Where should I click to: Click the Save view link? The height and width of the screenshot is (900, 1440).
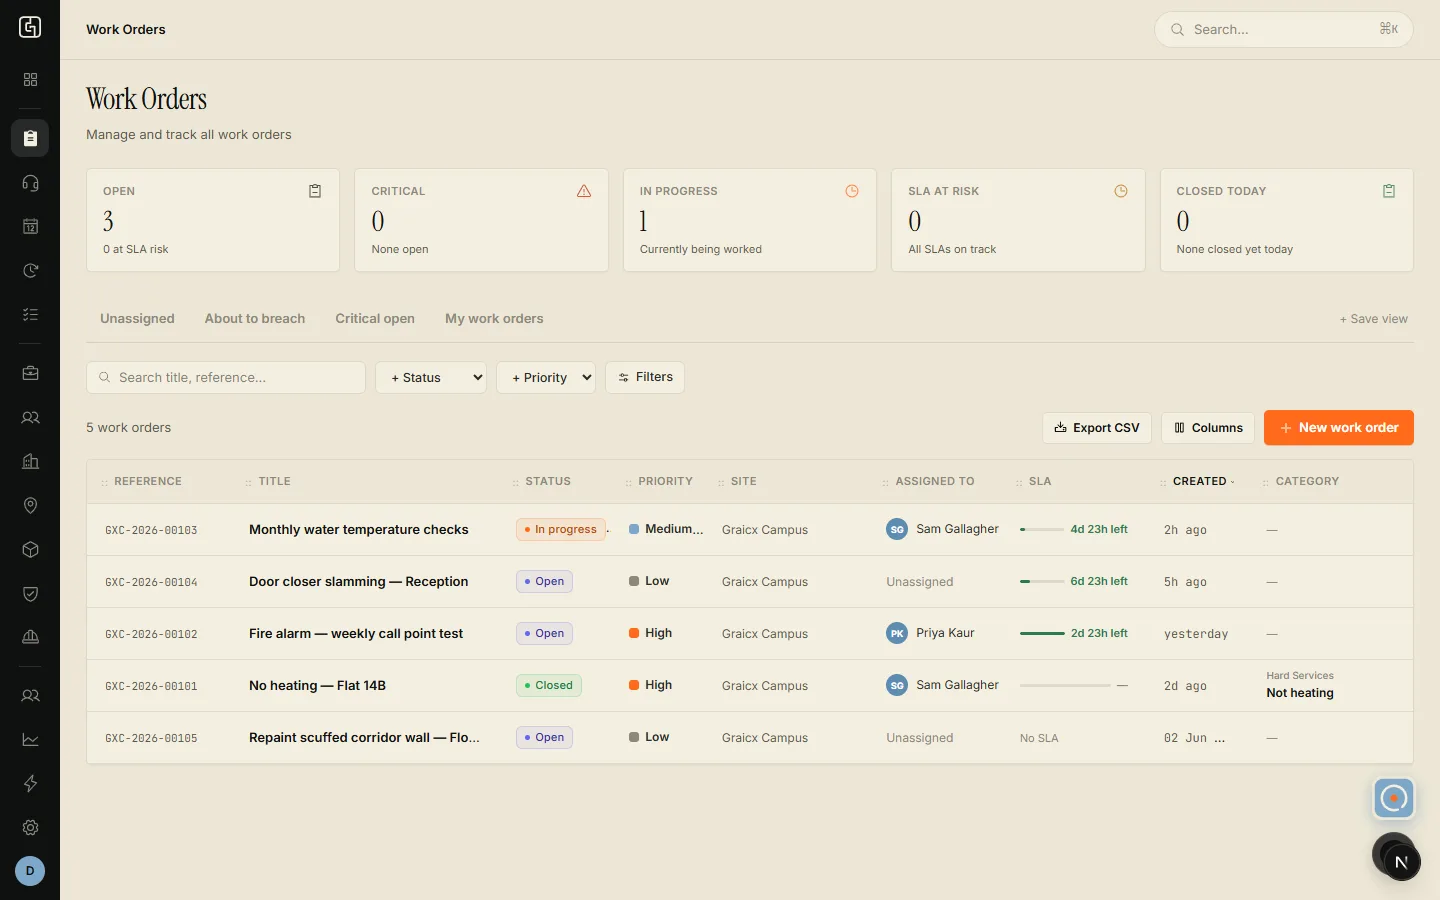(x=1374, y=319)
